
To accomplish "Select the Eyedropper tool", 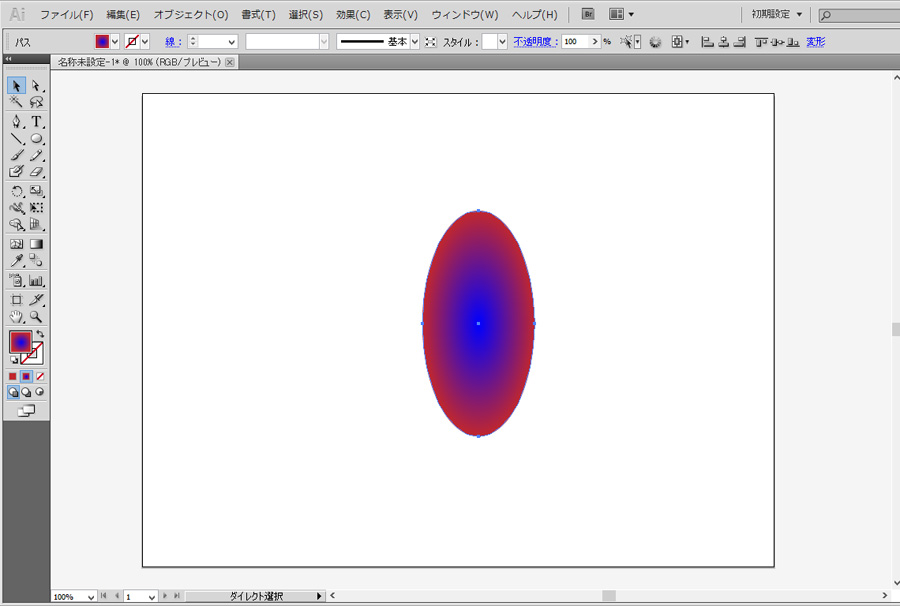I will pos(16,261).
